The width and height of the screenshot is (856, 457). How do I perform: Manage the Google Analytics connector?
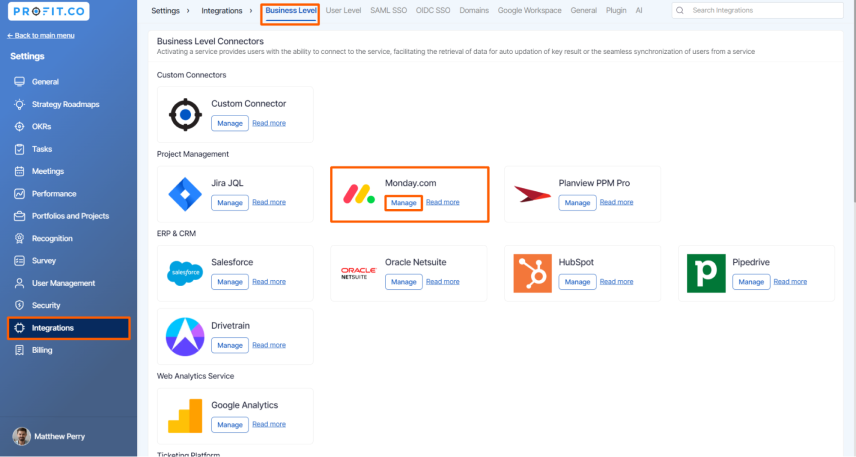point(230,425)
